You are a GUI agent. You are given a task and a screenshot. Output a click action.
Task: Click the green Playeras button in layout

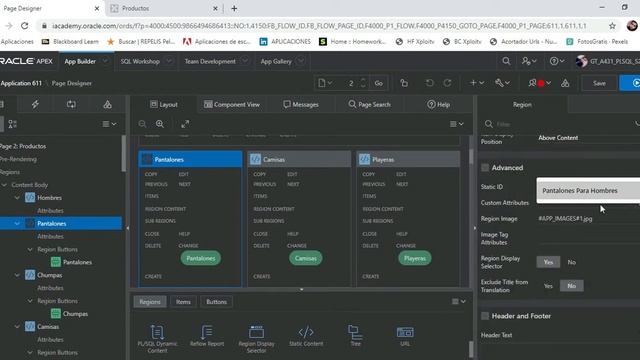(x=415, y=258)
